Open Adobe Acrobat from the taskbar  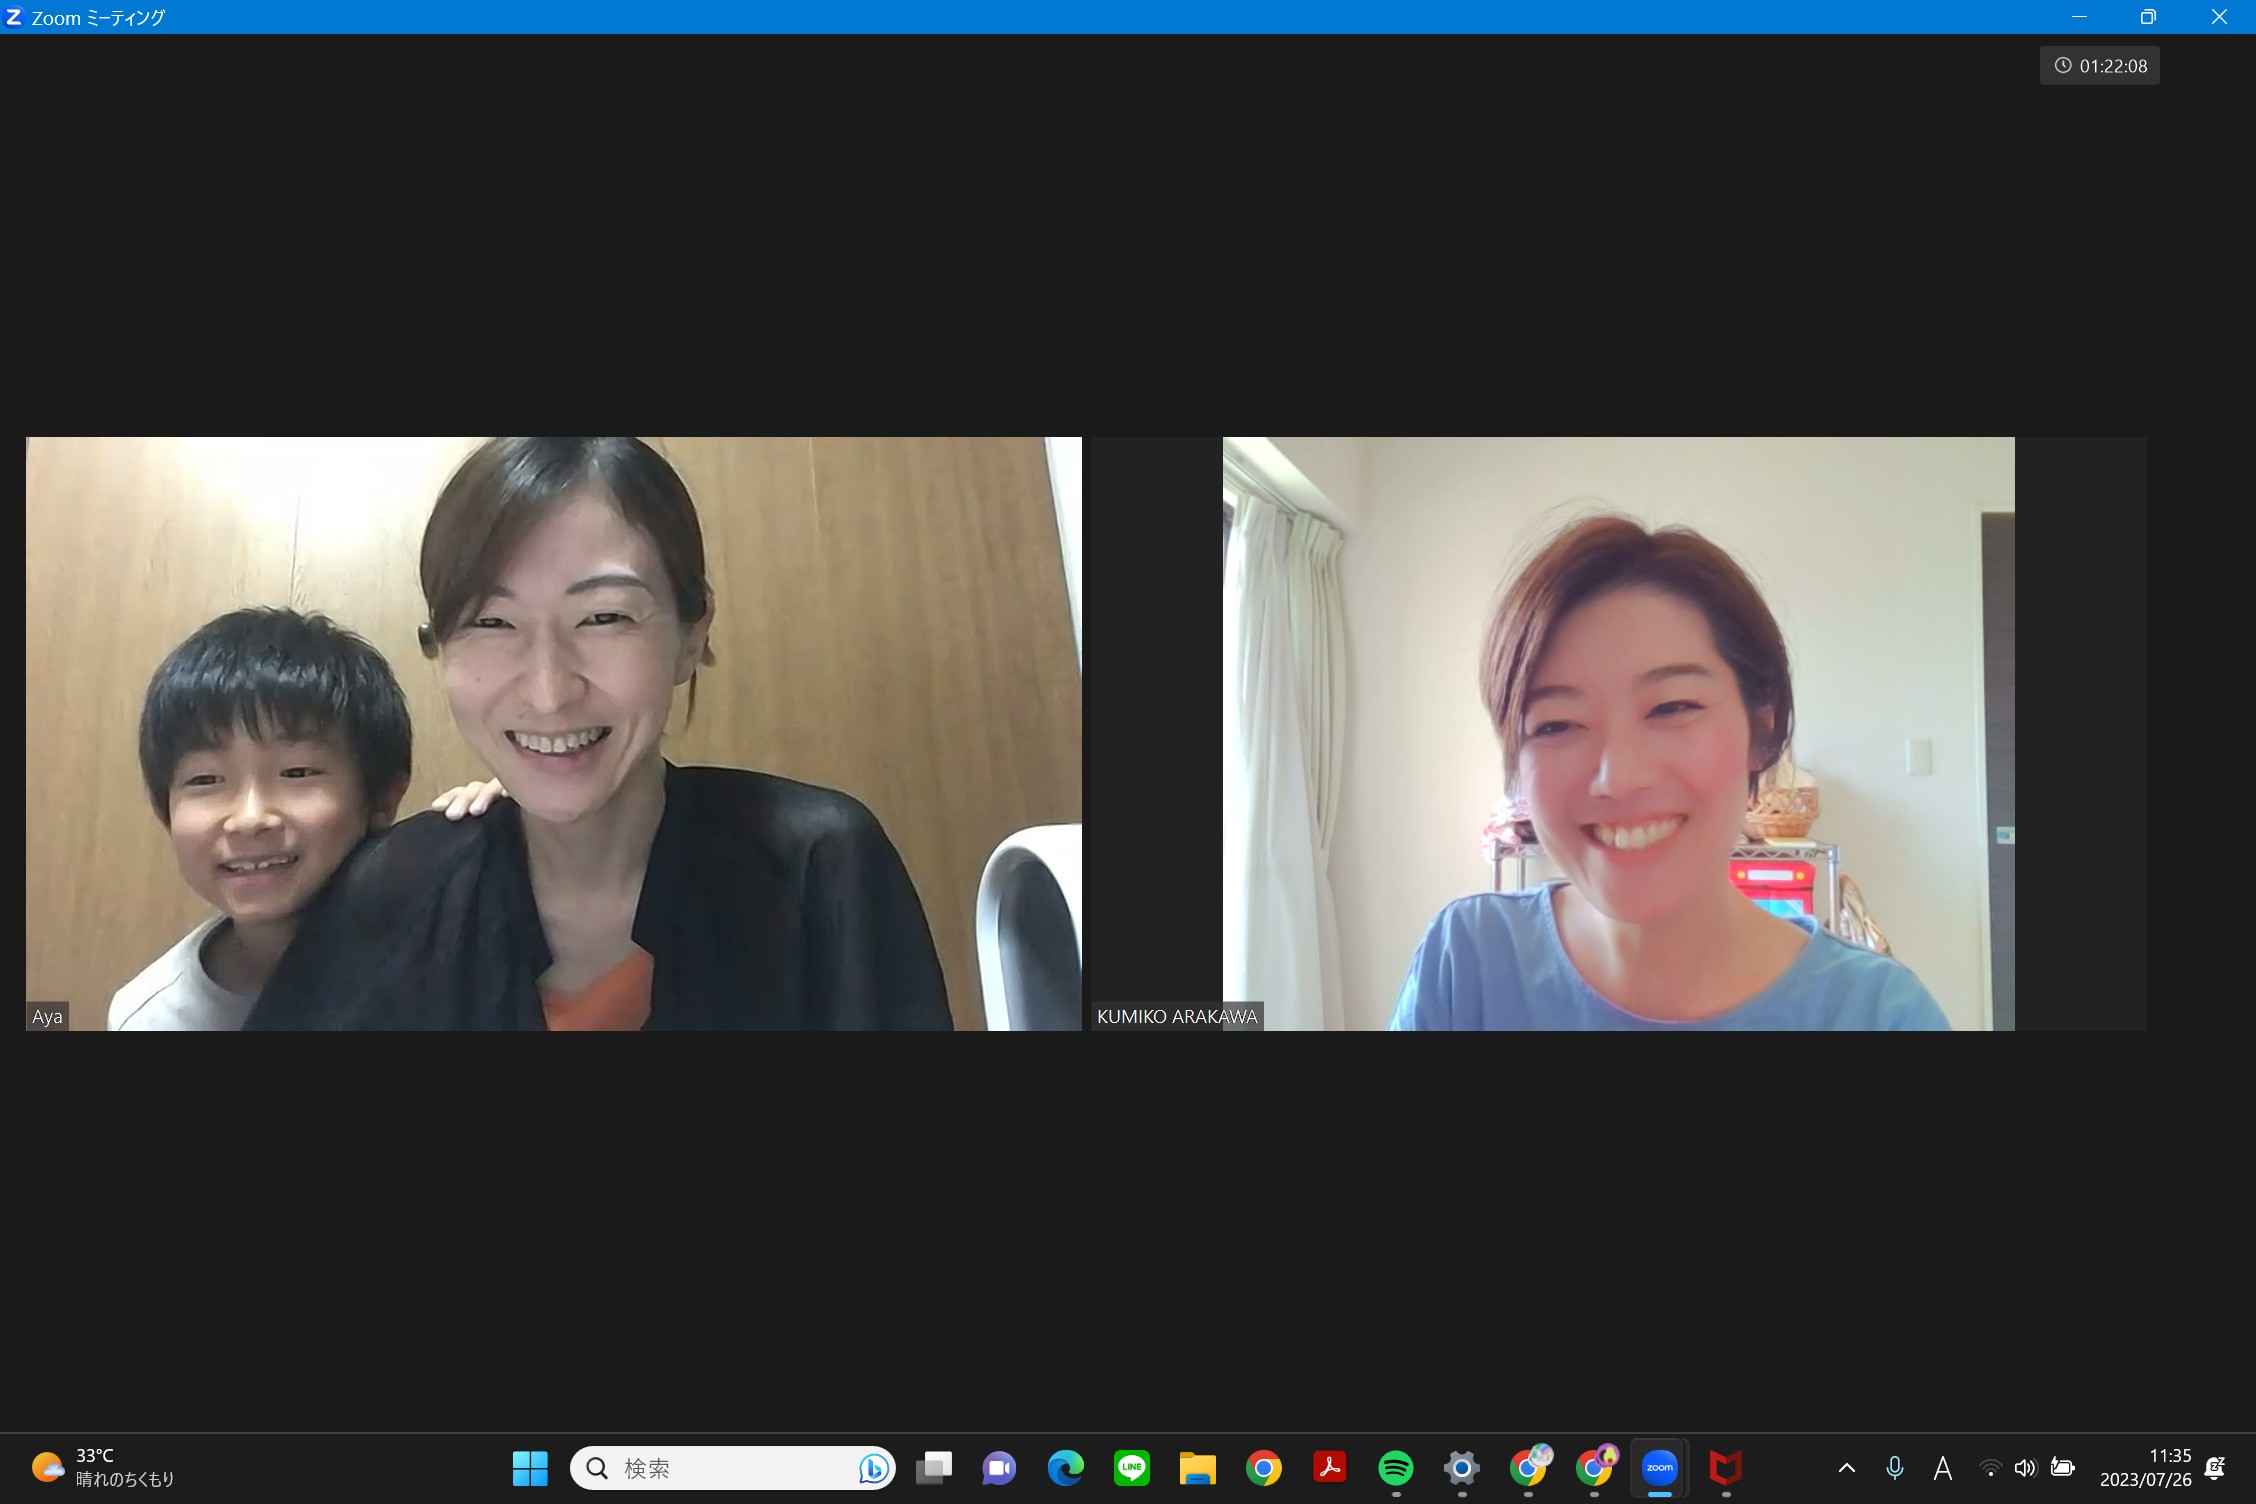[1330, 1468]
